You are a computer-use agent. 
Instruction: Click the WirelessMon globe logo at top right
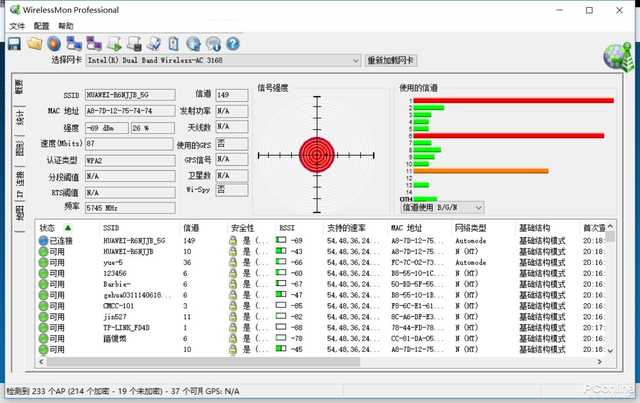click(618, 57)
